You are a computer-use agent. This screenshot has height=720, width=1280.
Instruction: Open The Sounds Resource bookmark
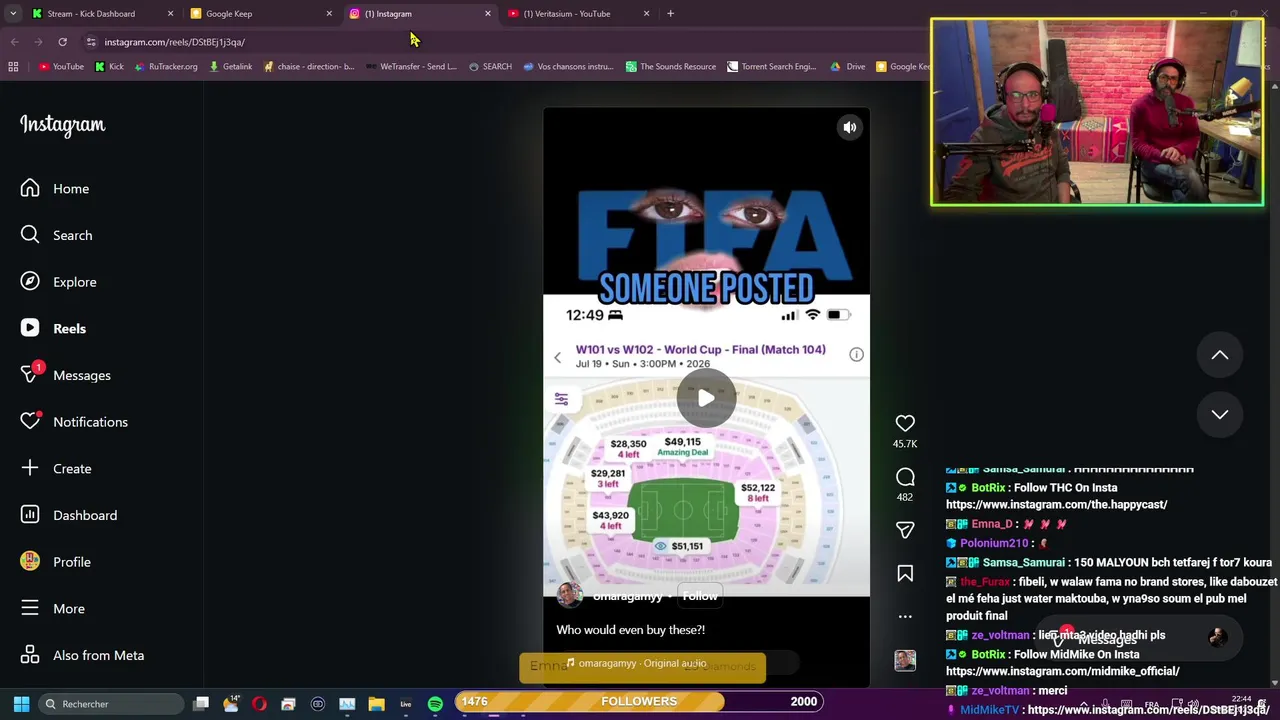click(671, 67)
